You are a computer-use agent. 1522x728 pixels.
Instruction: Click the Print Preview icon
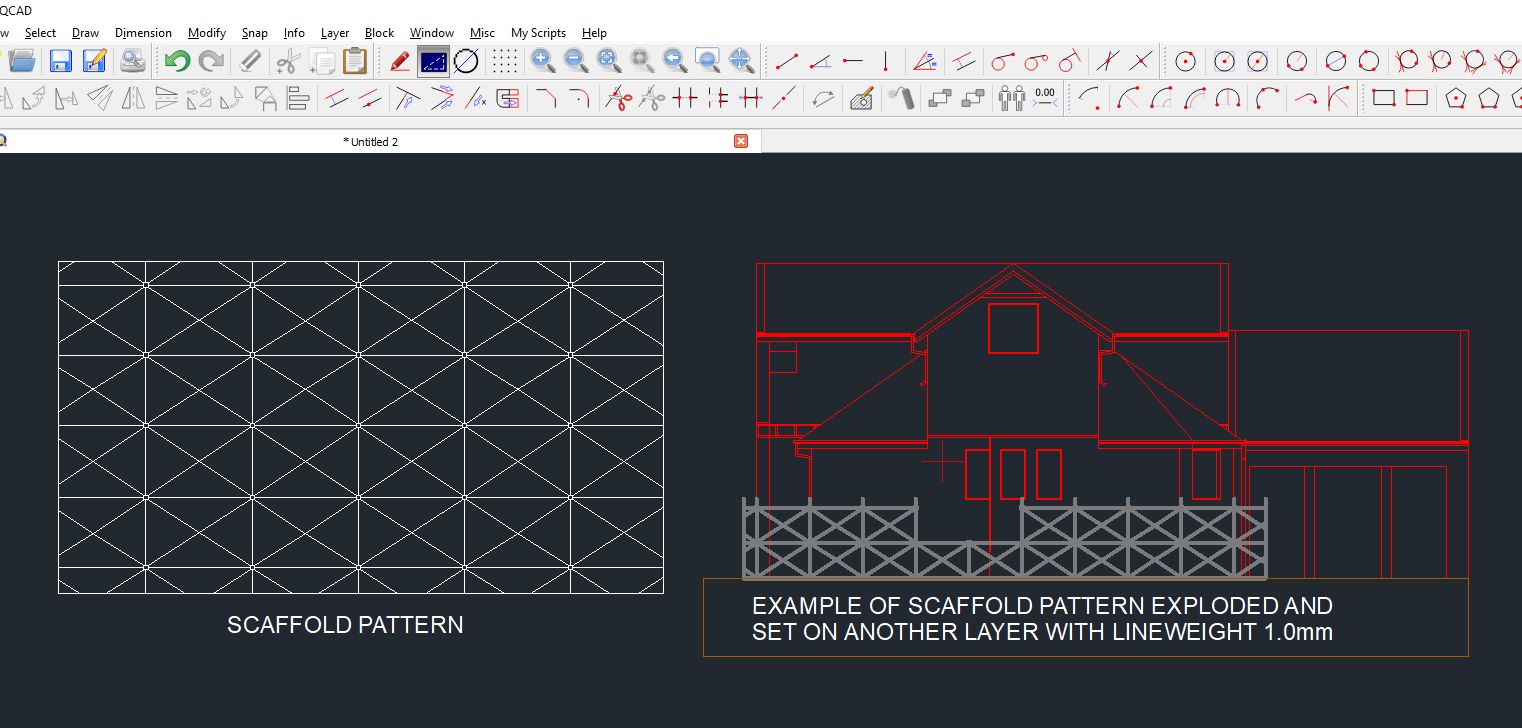(132, 62)
